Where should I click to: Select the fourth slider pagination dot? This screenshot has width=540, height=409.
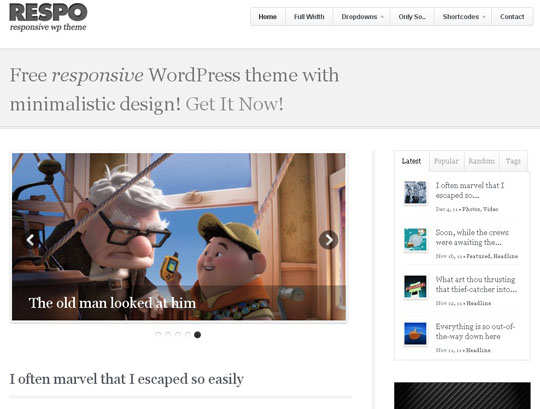(188, 334)
